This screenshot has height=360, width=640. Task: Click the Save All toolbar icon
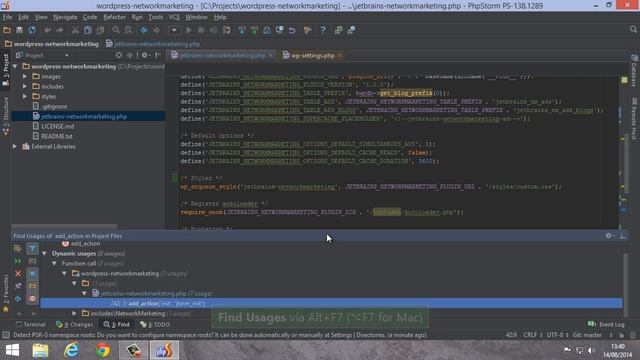tap(19, 30)
